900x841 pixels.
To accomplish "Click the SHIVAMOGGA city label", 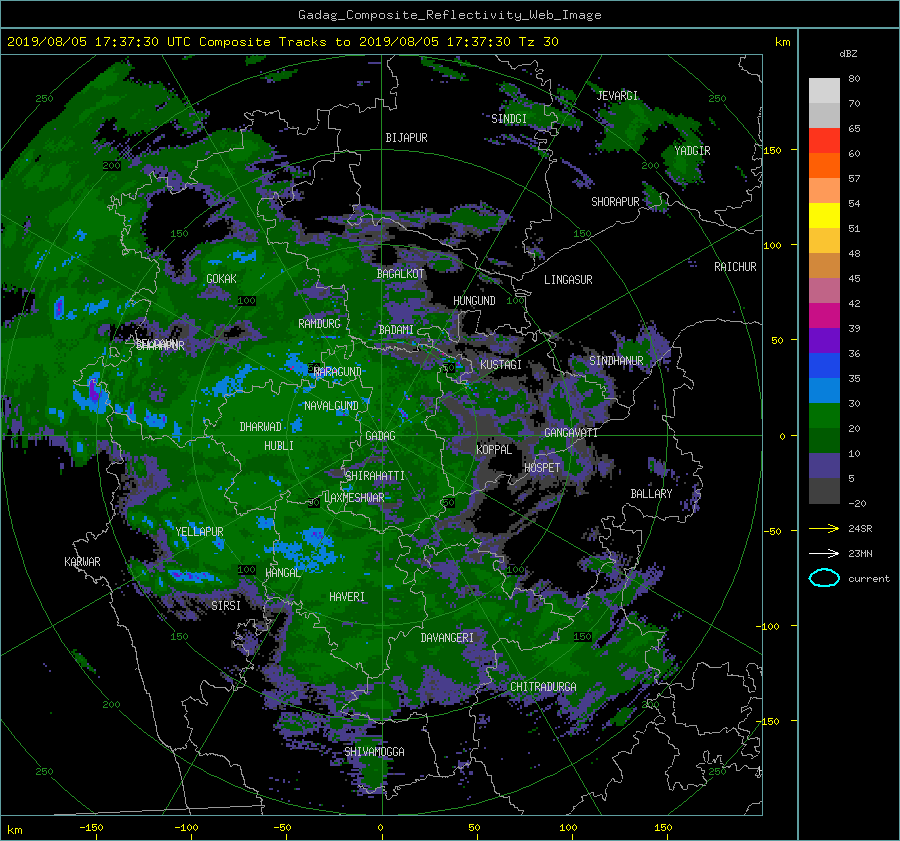I will click(x=374, y=751).
